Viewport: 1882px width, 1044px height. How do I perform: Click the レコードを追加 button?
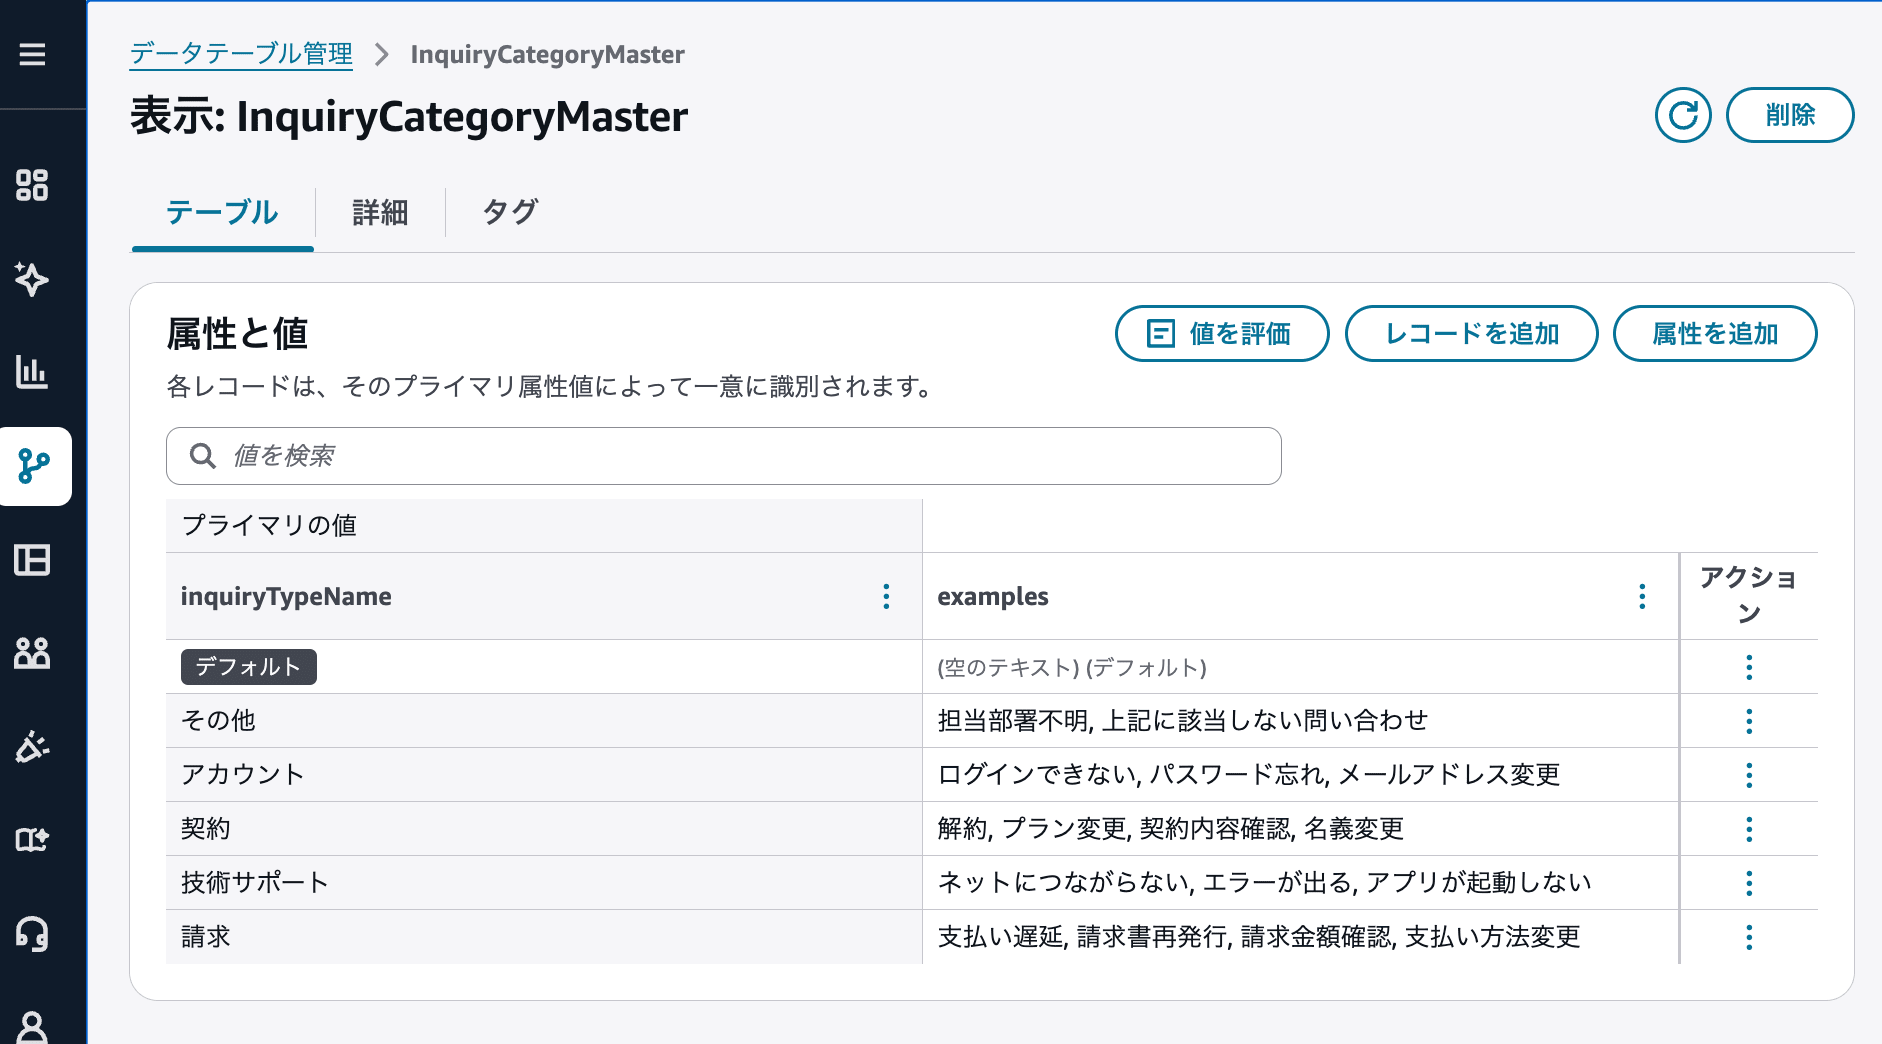click(x=1472, y=334)
